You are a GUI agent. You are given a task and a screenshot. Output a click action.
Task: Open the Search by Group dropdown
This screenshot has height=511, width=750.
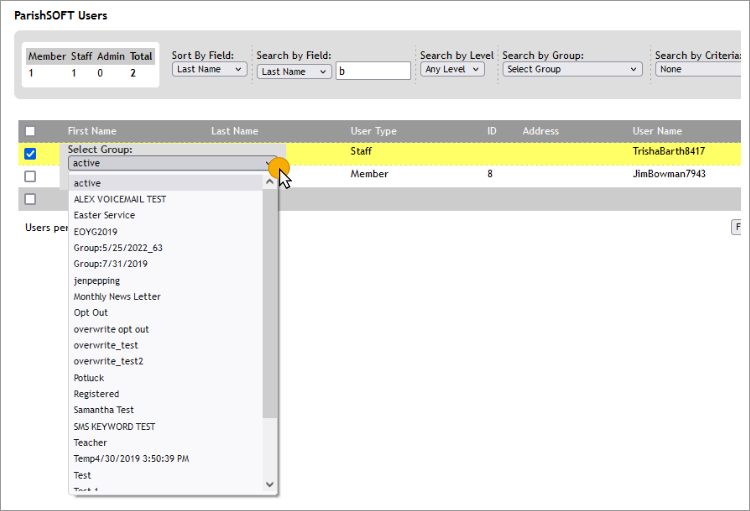click(x=572, y=69)
